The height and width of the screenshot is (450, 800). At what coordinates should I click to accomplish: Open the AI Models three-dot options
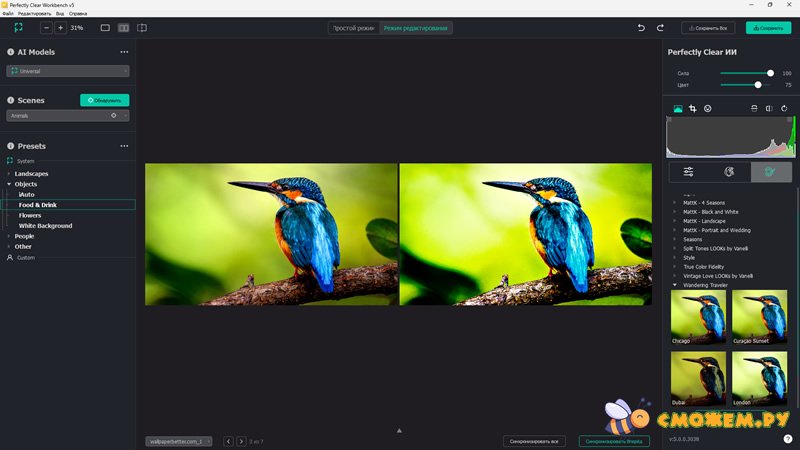[124, 52]
